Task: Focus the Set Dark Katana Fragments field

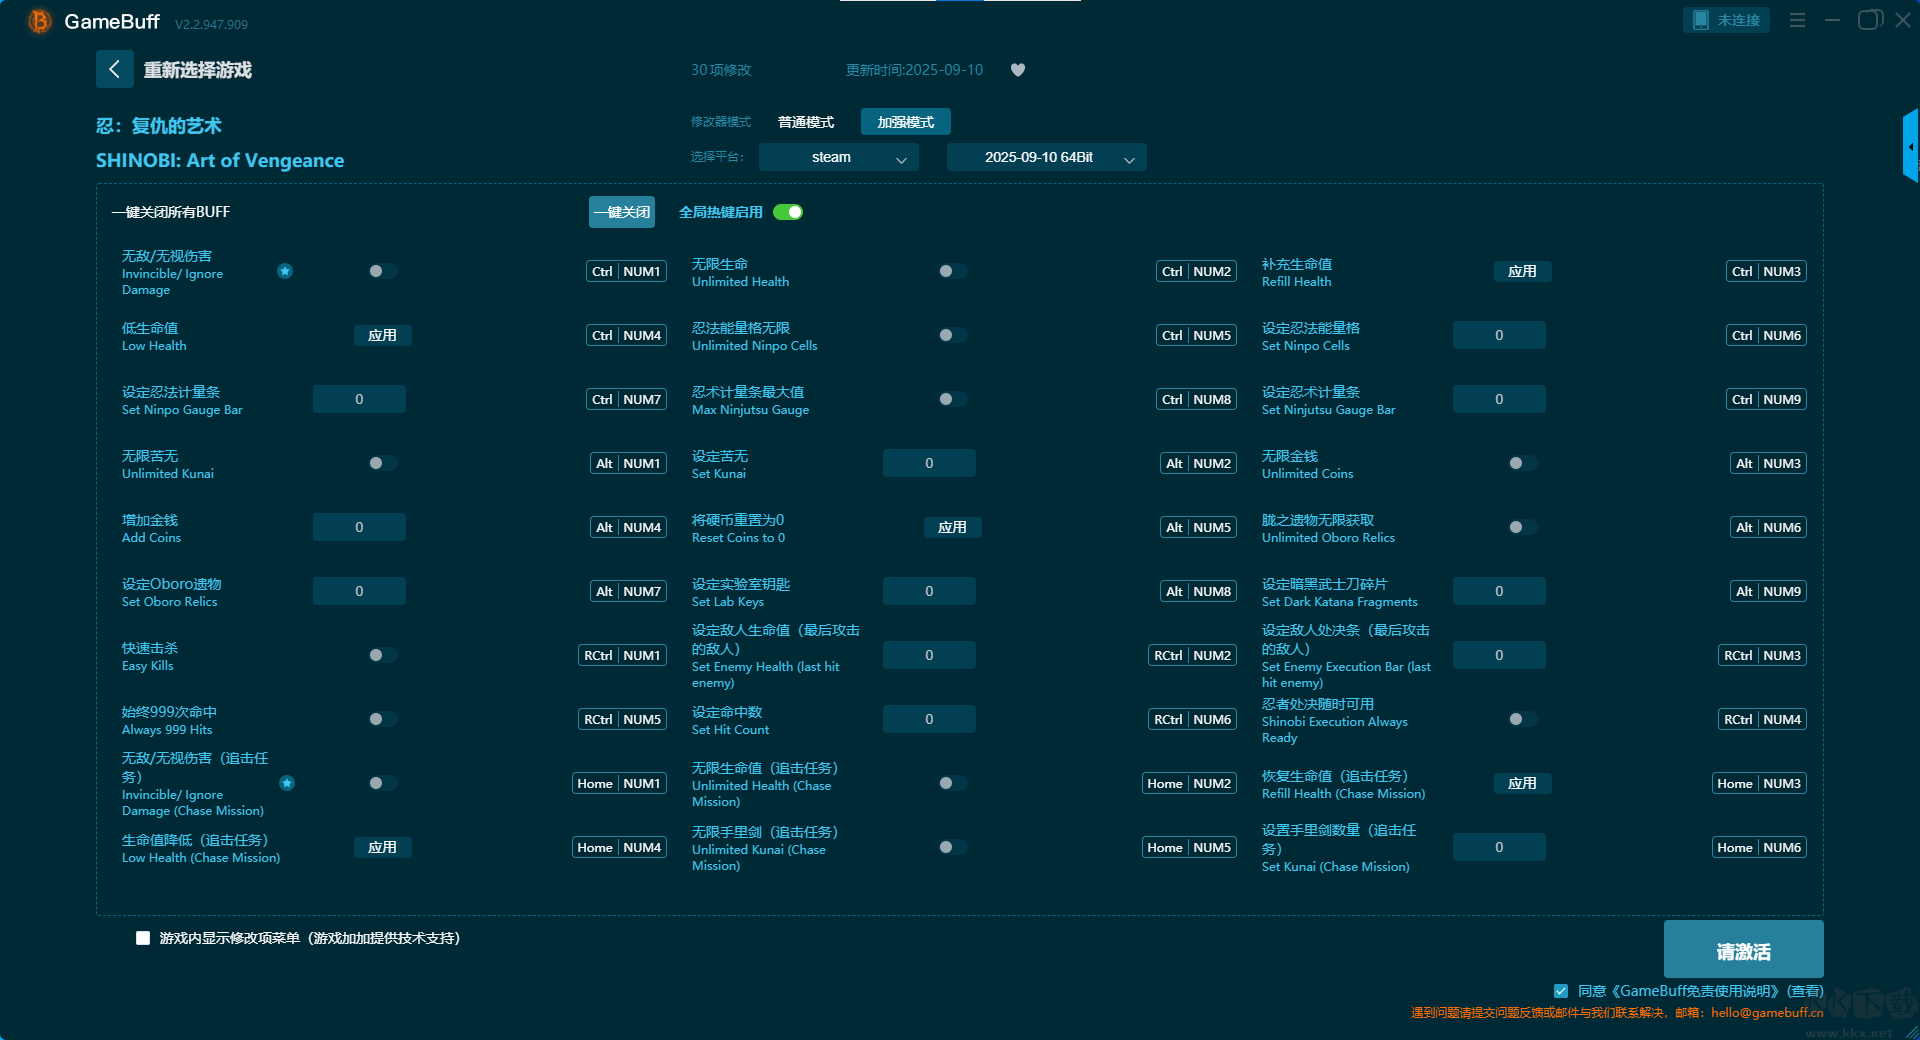Action: coord(1499,591)
